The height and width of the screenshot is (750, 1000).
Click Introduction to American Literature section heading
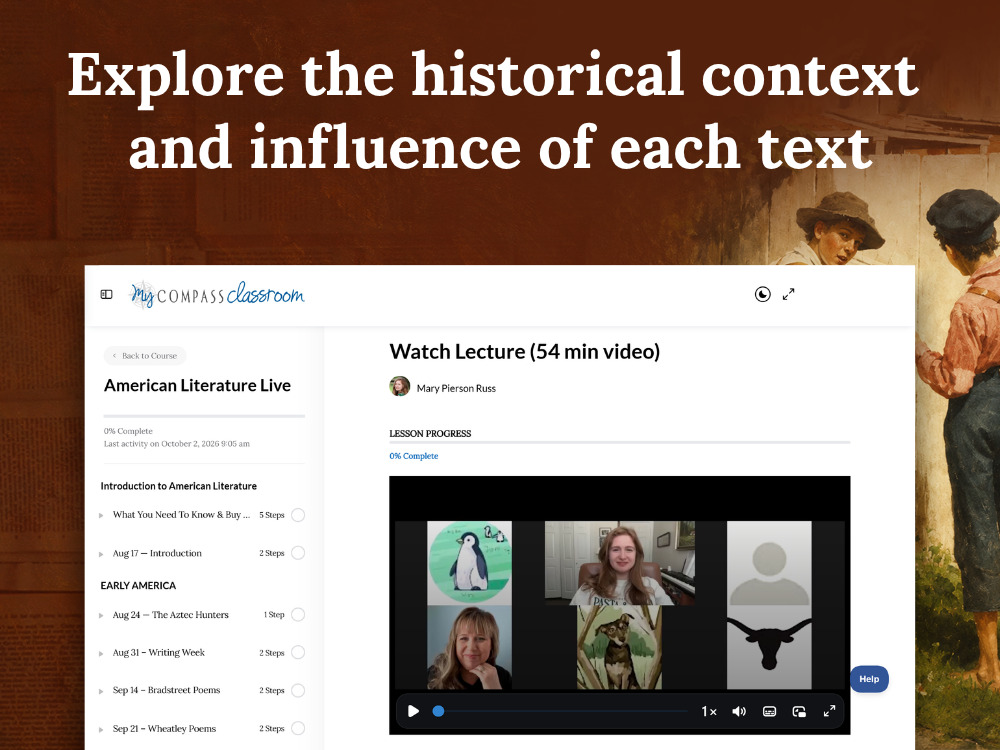point(179,486)
